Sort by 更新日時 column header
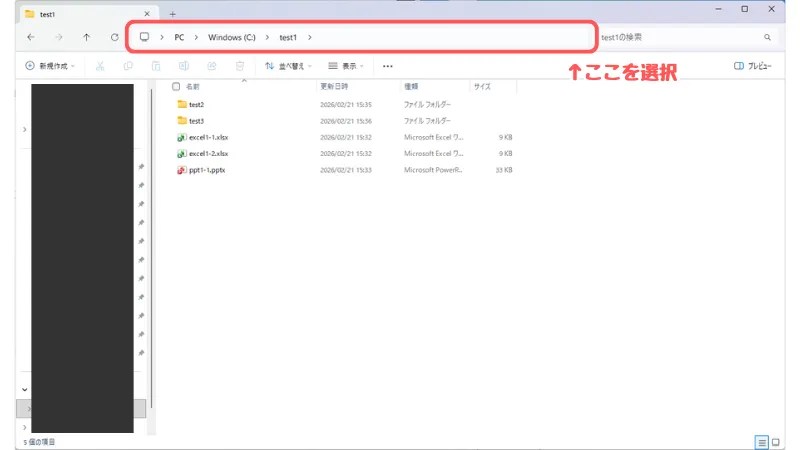Viewport: 800px width, 450px height. pos(334,87)
